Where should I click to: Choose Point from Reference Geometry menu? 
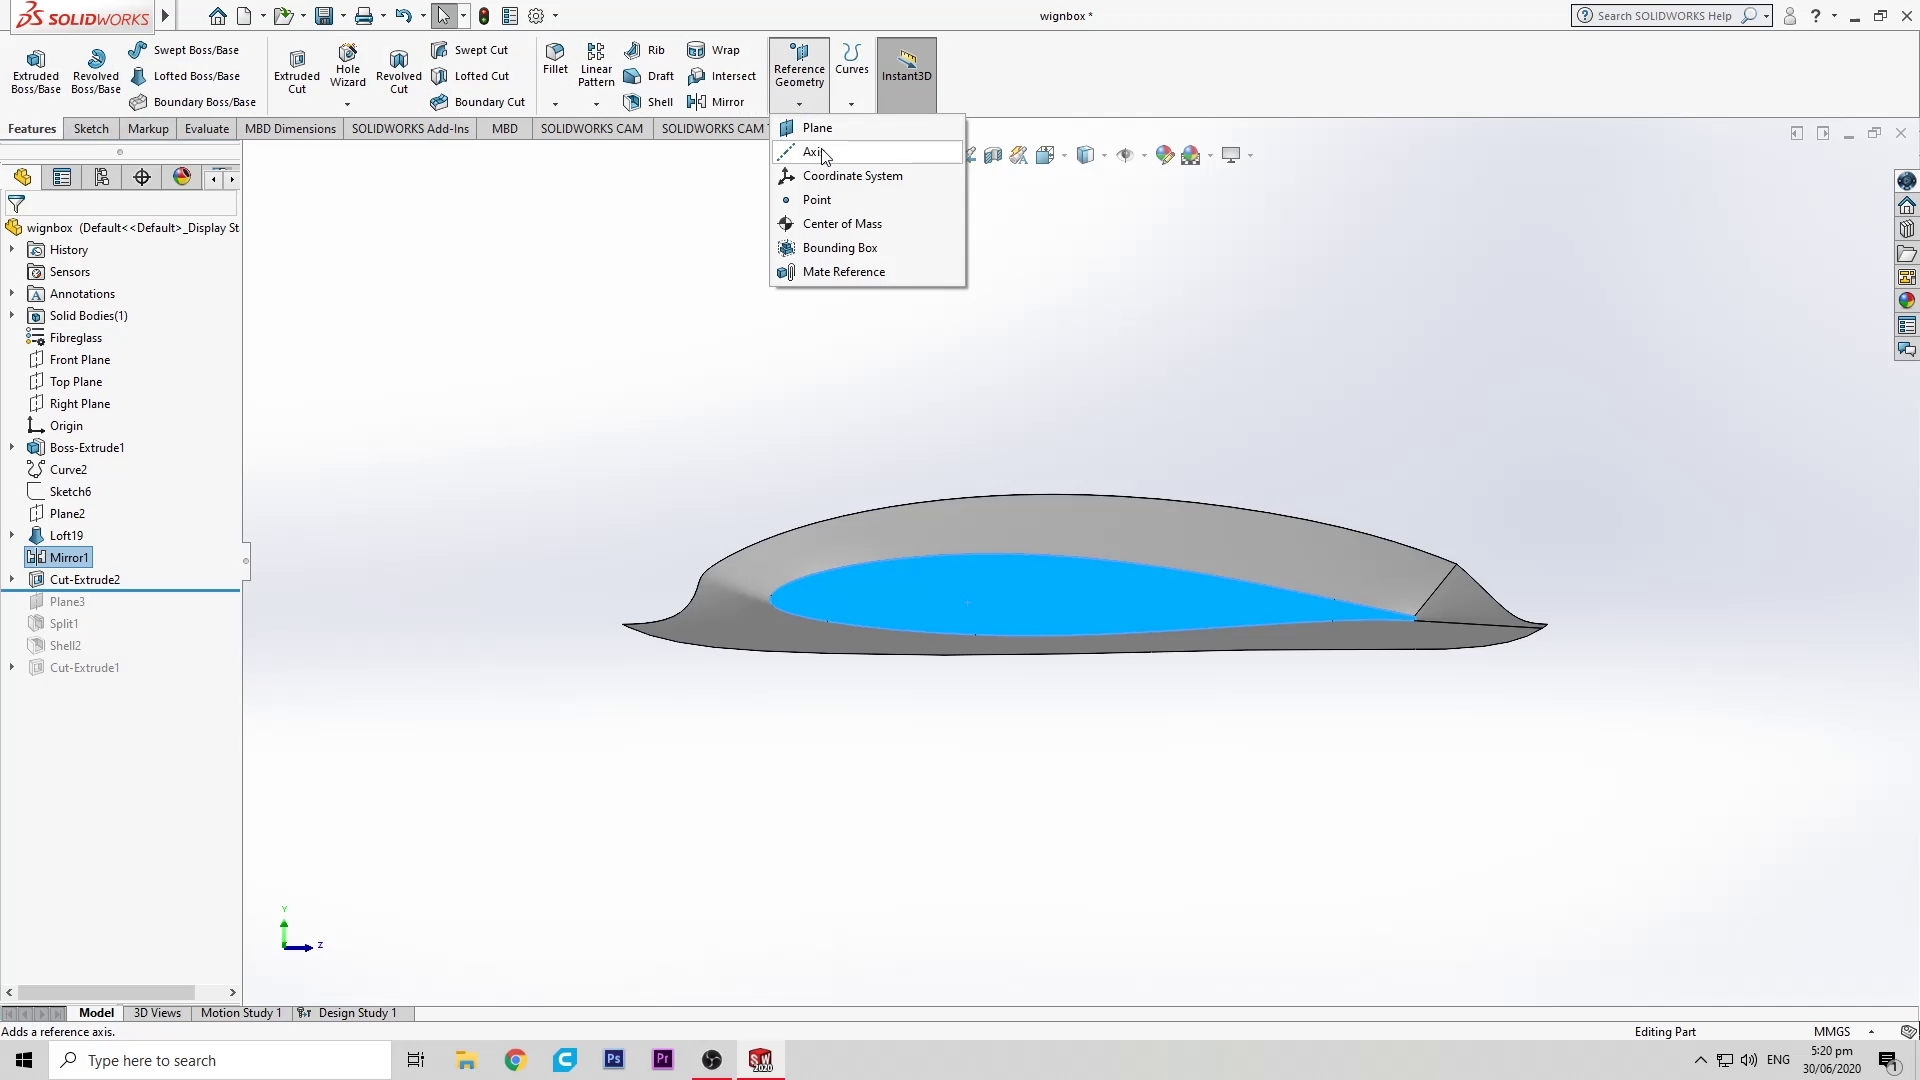click(867, 200)
